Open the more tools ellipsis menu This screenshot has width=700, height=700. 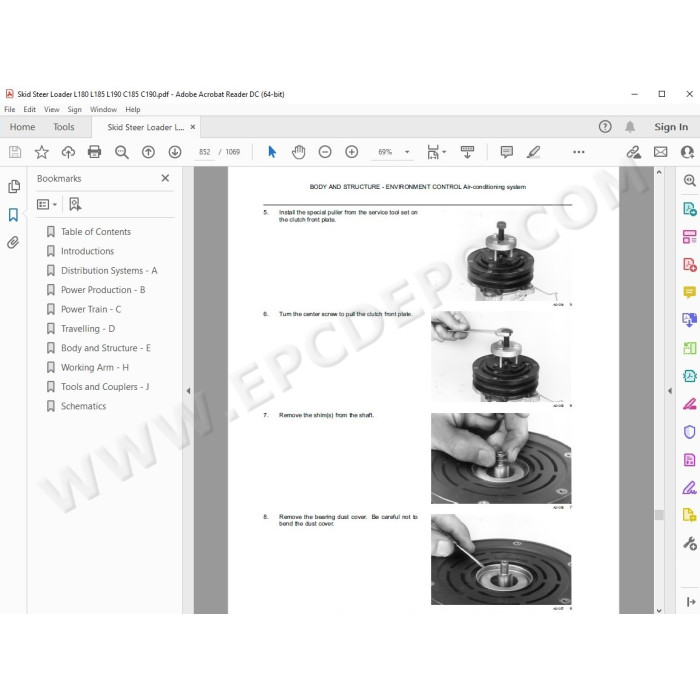coord(579,152)
